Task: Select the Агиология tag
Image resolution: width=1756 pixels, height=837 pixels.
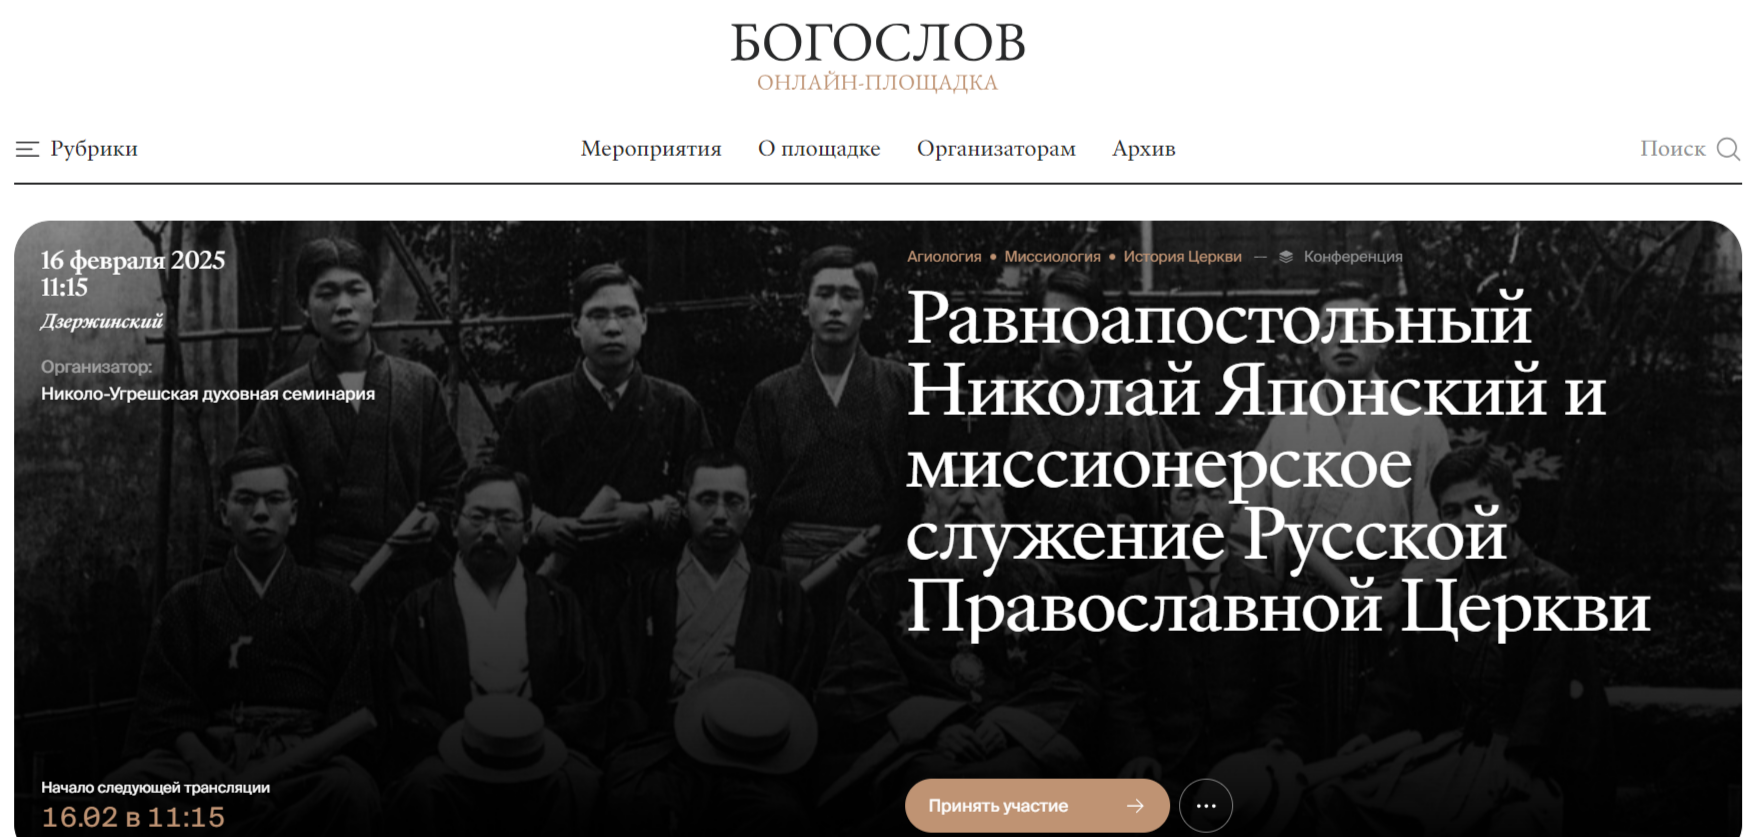Action: point(944,257)
